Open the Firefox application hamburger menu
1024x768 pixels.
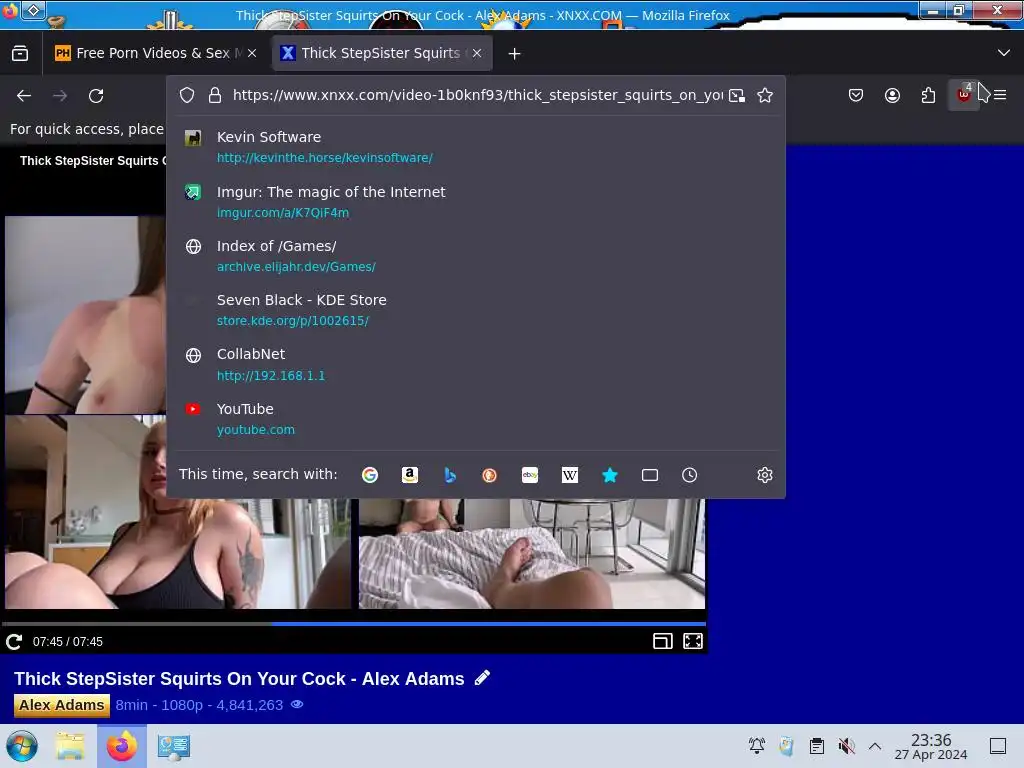click(x=1000, y=95)
